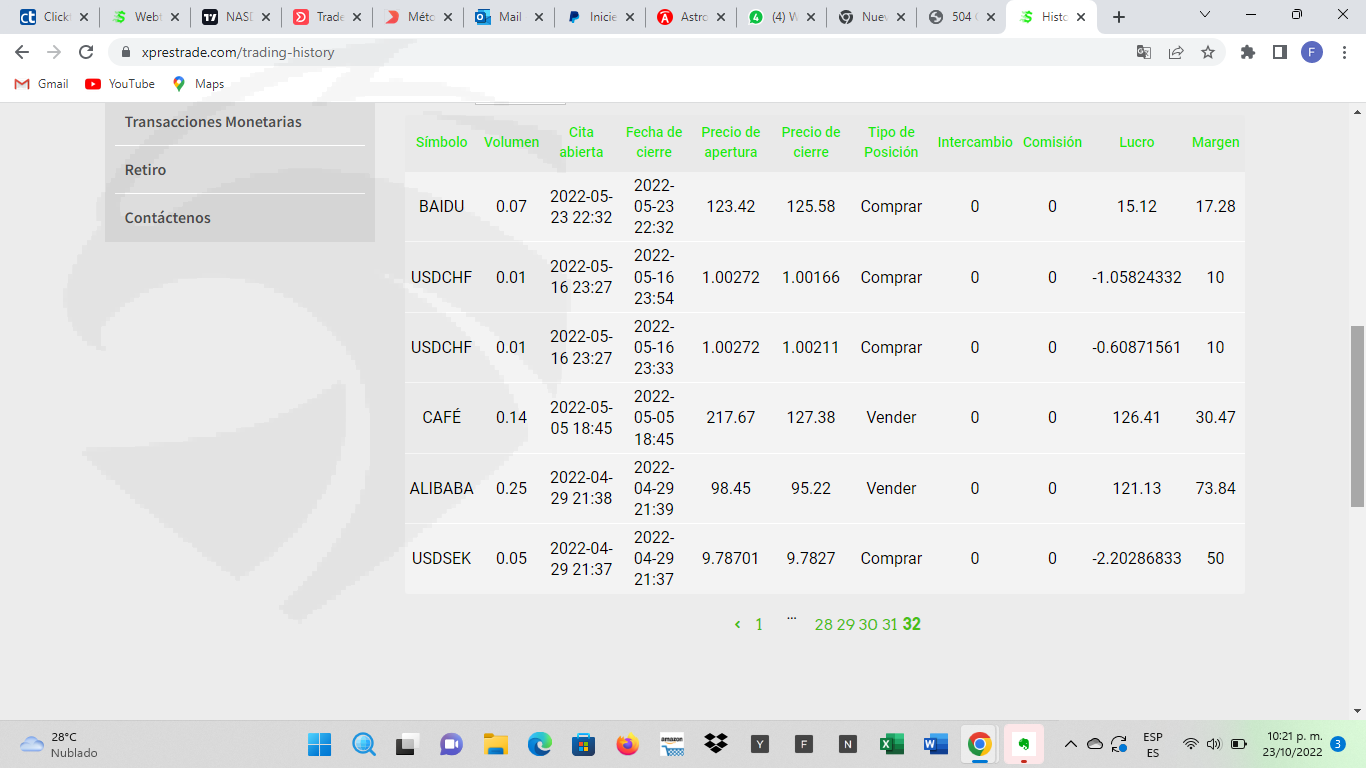Open Windows Search from the taskbar
This screenshot has height=768, width=1366.
(x=364, y=744)
